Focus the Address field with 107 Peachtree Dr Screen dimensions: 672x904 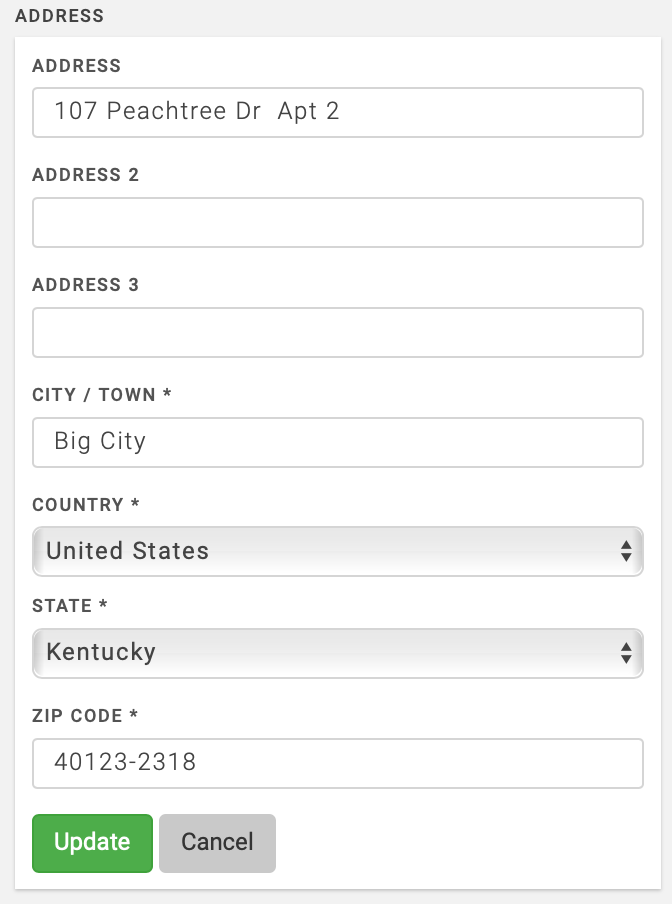[x=337, y=112]
